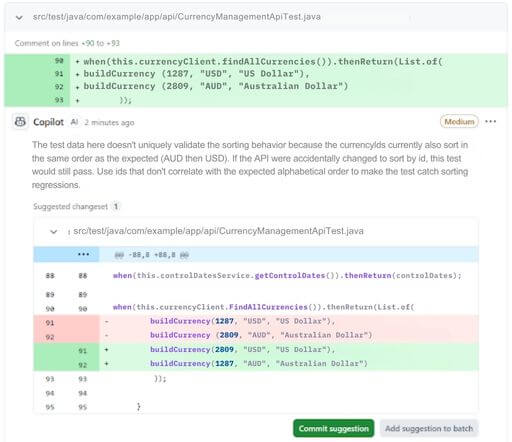512x442 pixels.
Task: Click added line number 91 in green gutter
Action: [82, 351]
